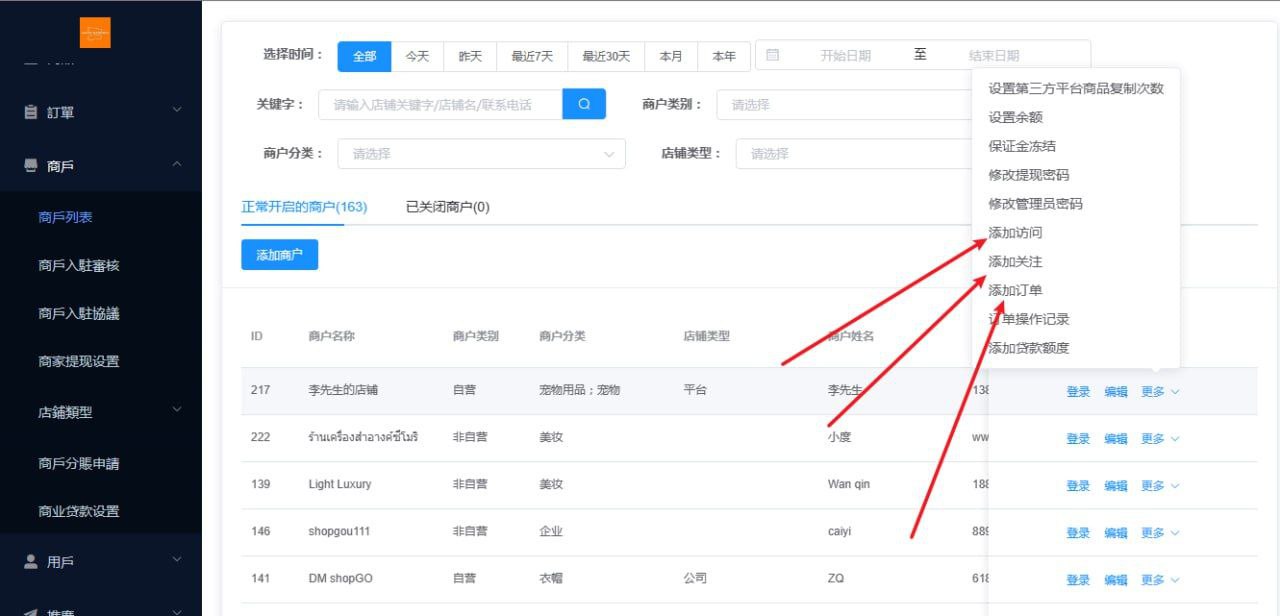The width and height of the screenshot is (1280, 616).
Task: Open the 商户分类 dropdown
Action: click(x=481, y=154)
